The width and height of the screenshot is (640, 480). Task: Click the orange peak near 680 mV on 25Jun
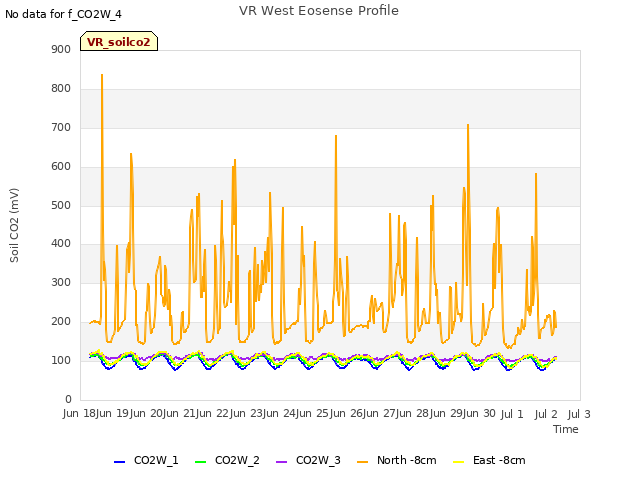point(336,136)
